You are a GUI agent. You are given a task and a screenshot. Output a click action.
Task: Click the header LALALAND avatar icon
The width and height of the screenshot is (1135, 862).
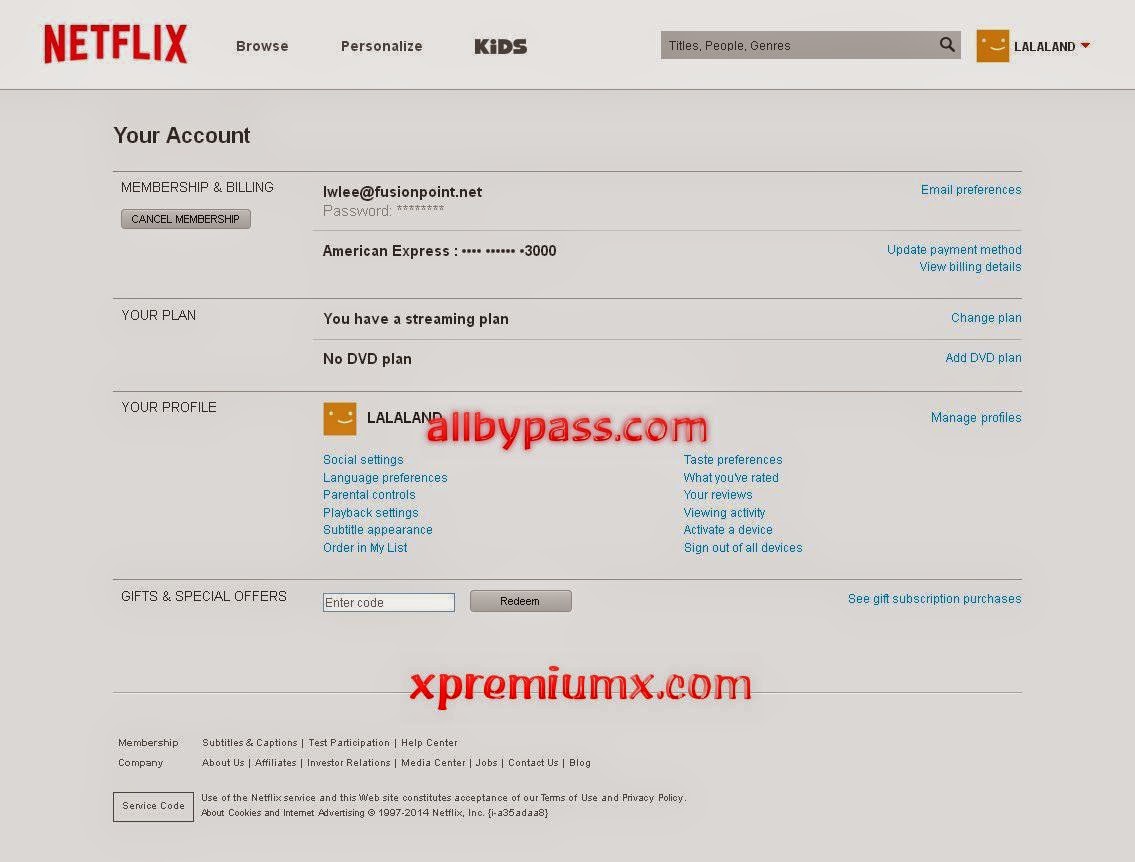(992, 46)
